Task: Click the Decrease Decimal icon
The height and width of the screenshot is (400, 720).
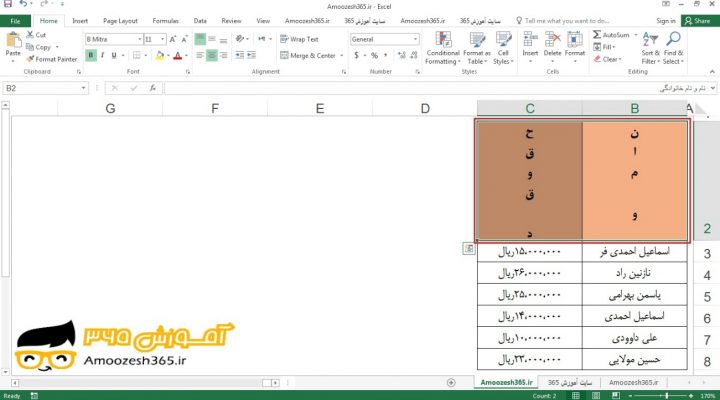Action: point(414,55)
